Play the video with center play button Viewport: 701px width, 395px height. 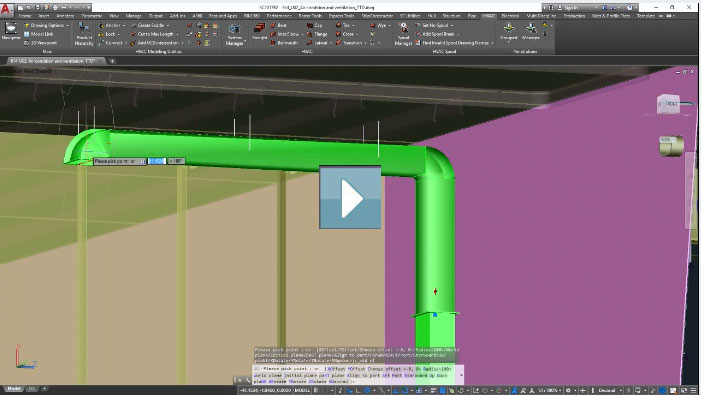click(350, 198)
